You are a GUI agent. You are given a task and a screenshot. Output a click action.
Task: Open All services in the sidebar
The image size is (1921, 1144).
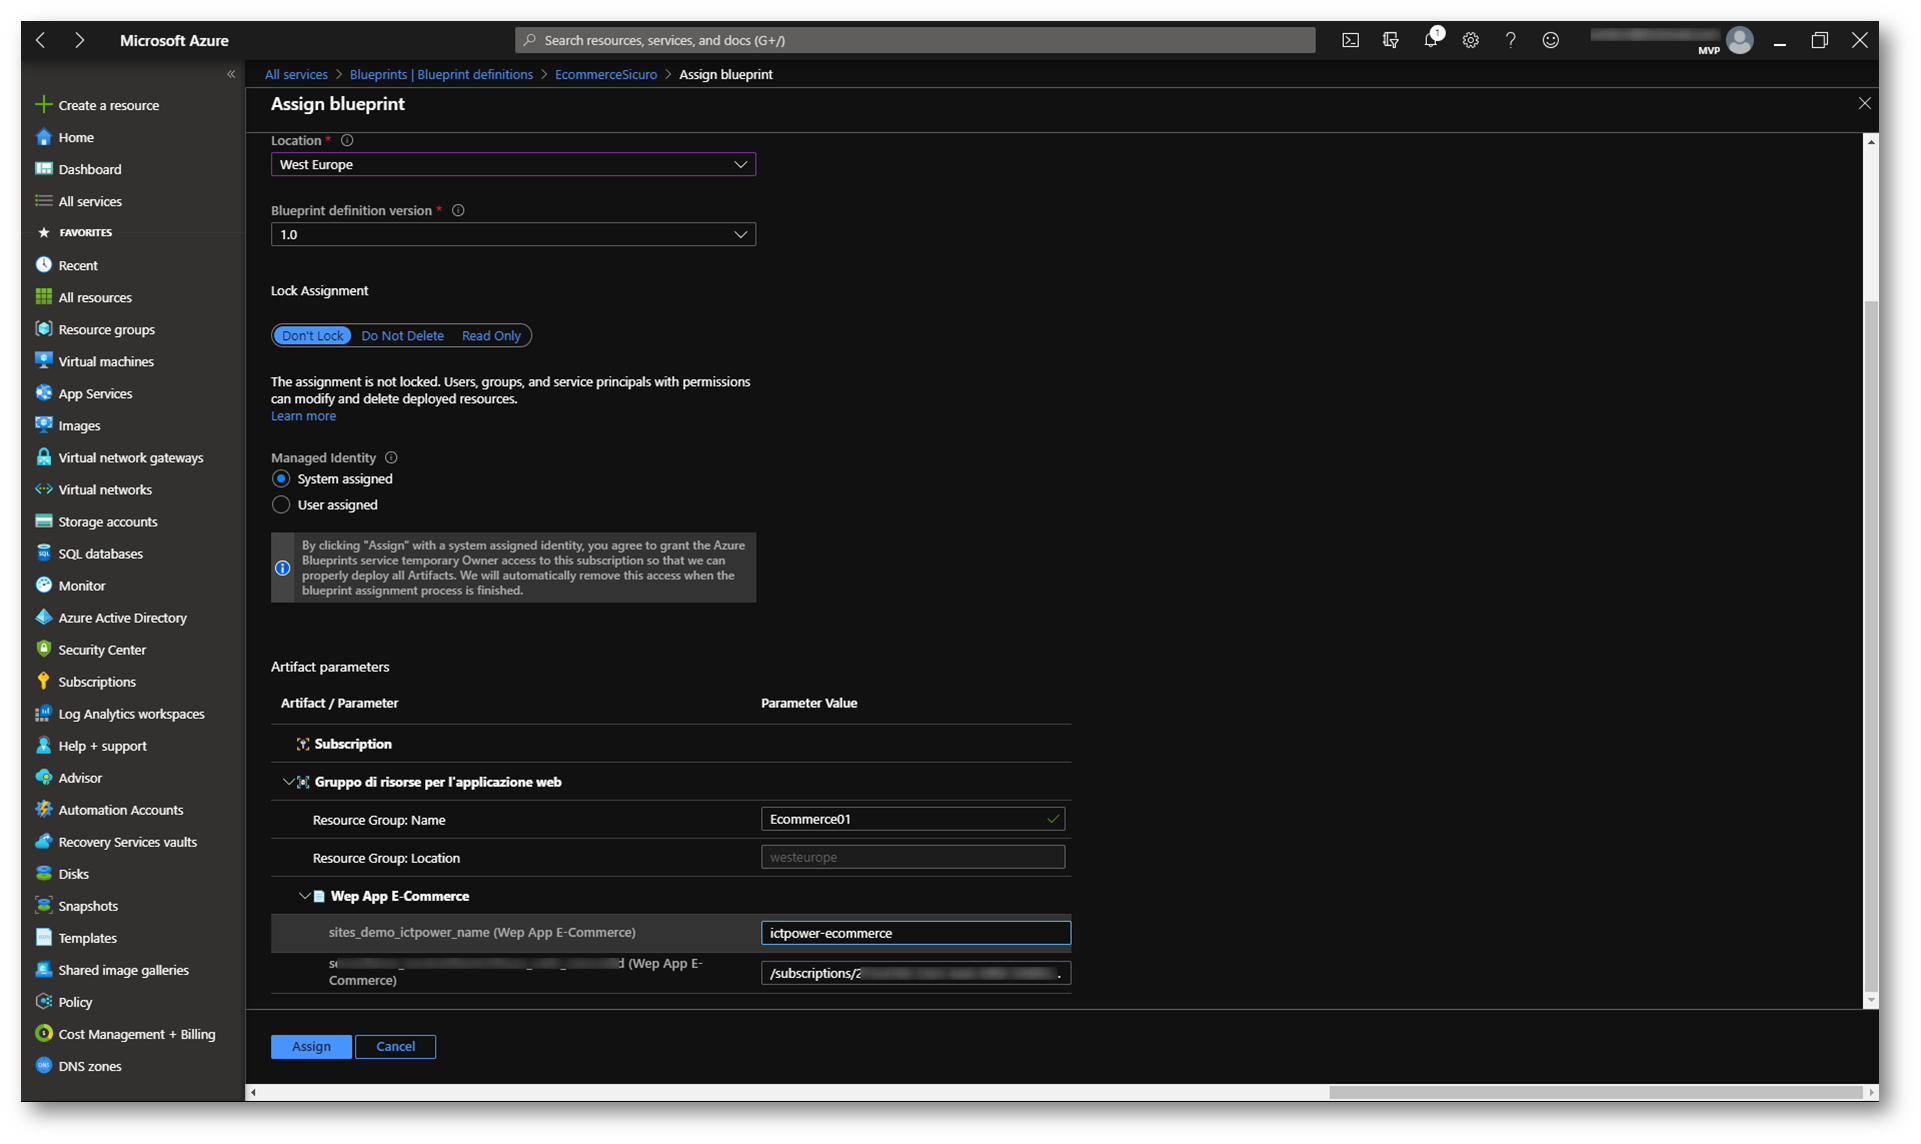(90, 201)
